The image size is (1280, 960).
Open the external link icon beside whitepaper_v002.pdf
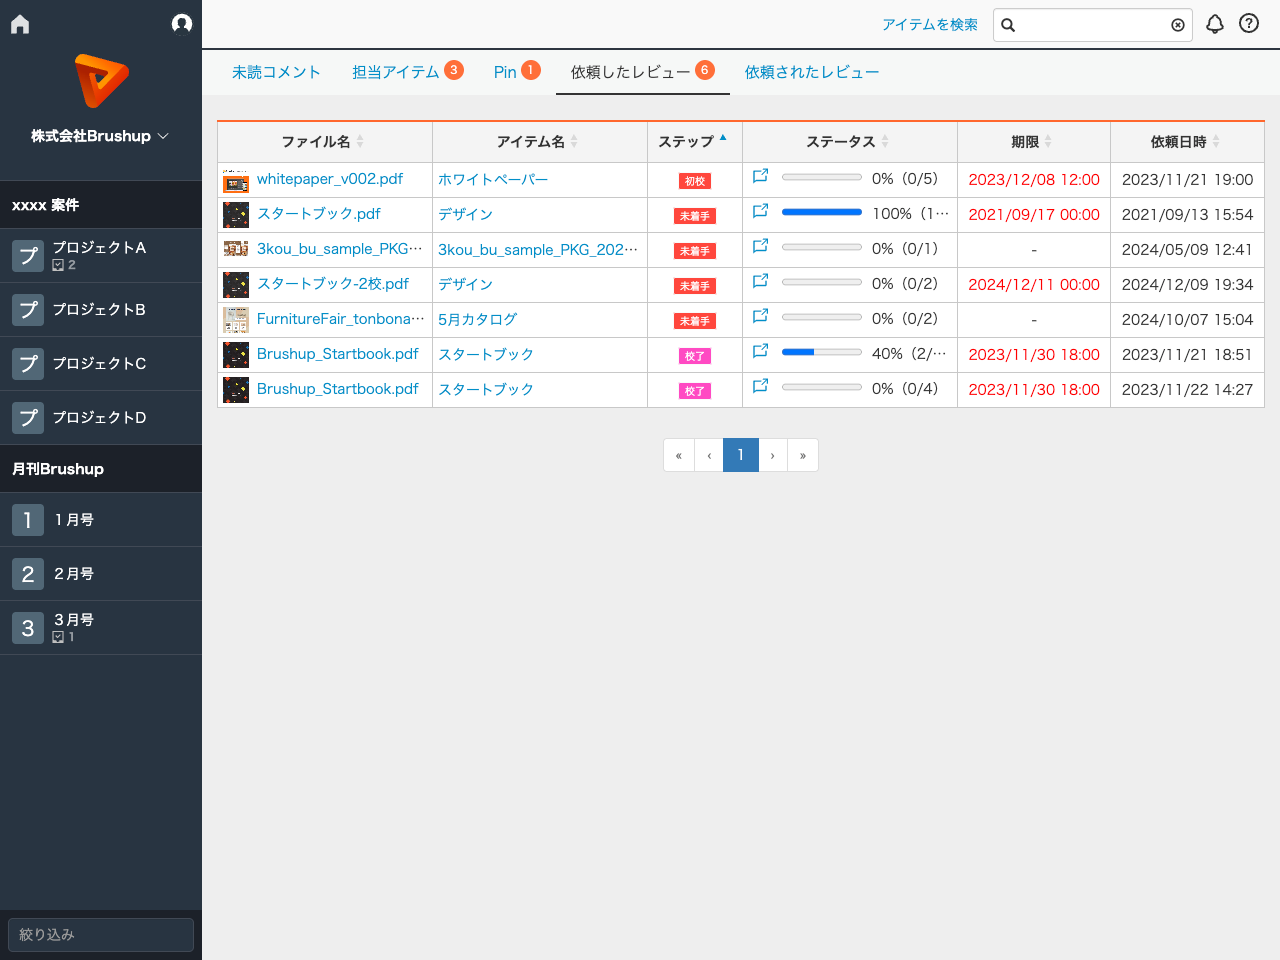click(x=760, y=175)
